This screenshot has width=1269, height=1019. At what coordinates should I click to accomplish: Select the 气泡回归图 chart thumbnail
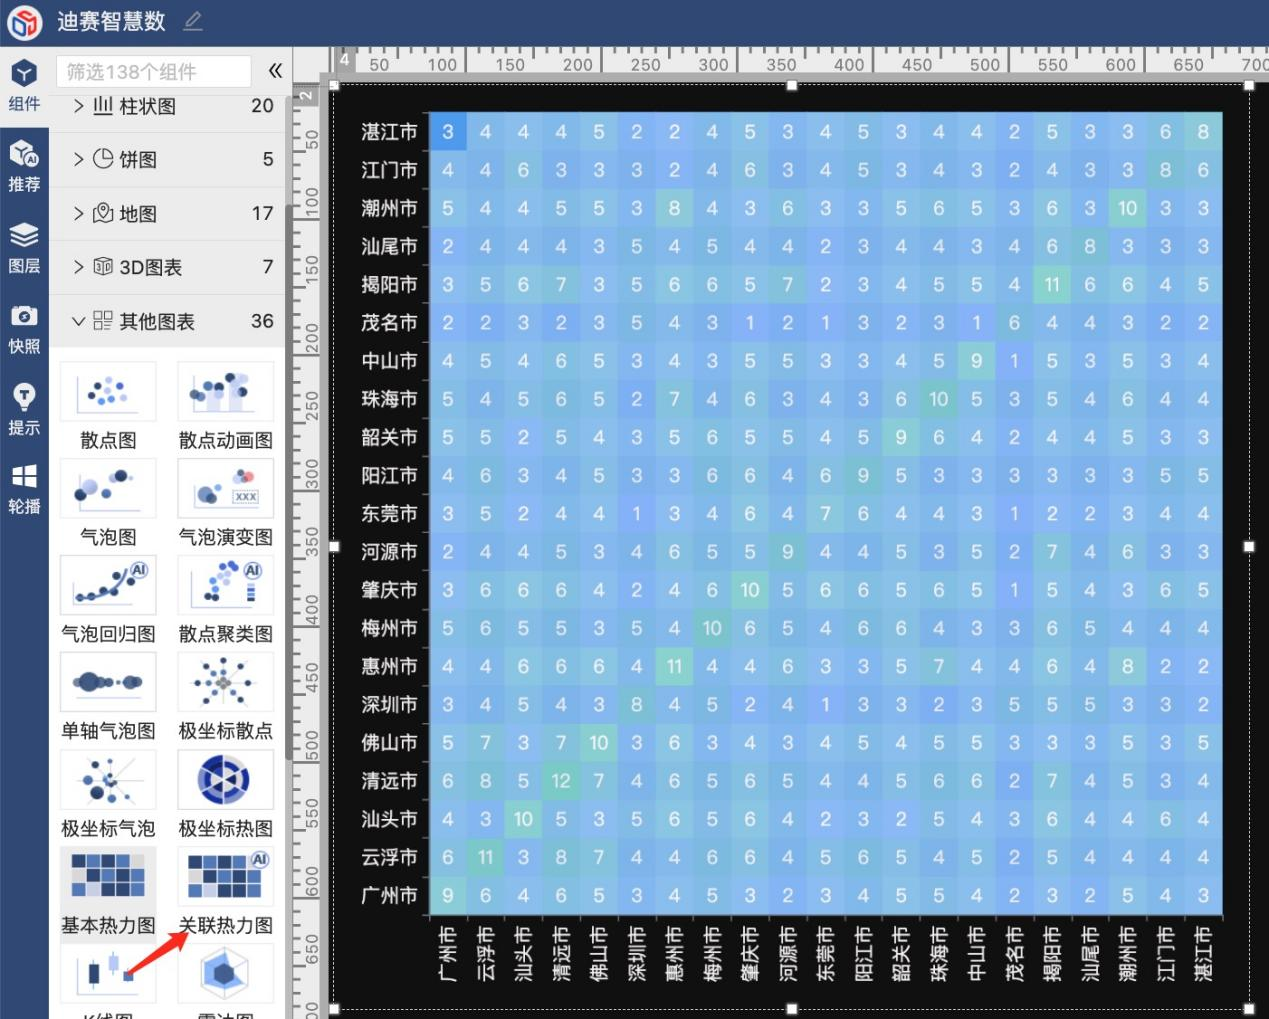[108, 585]
